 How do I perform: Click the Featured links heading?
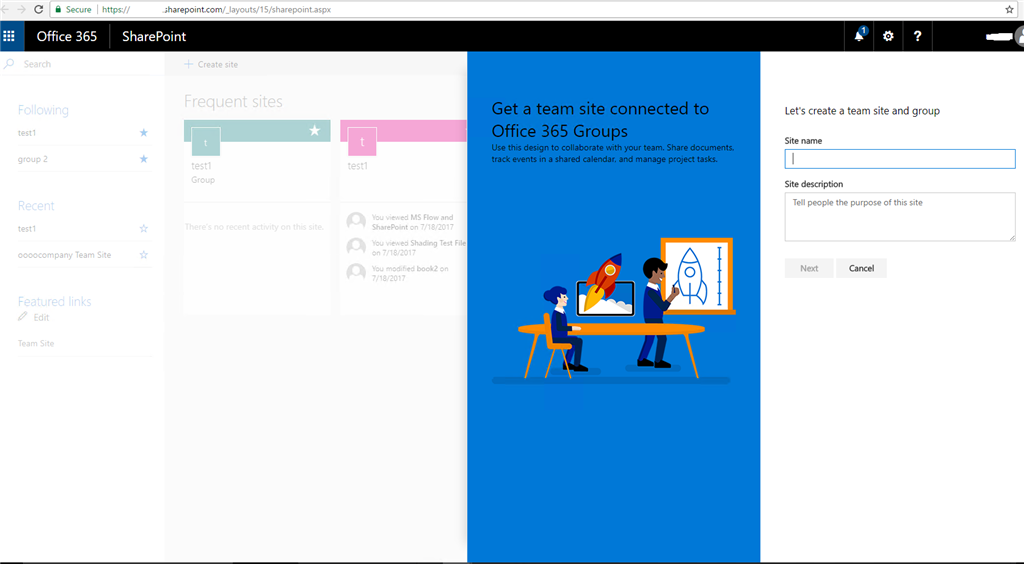pyautogui.click(x=54, y=302)
